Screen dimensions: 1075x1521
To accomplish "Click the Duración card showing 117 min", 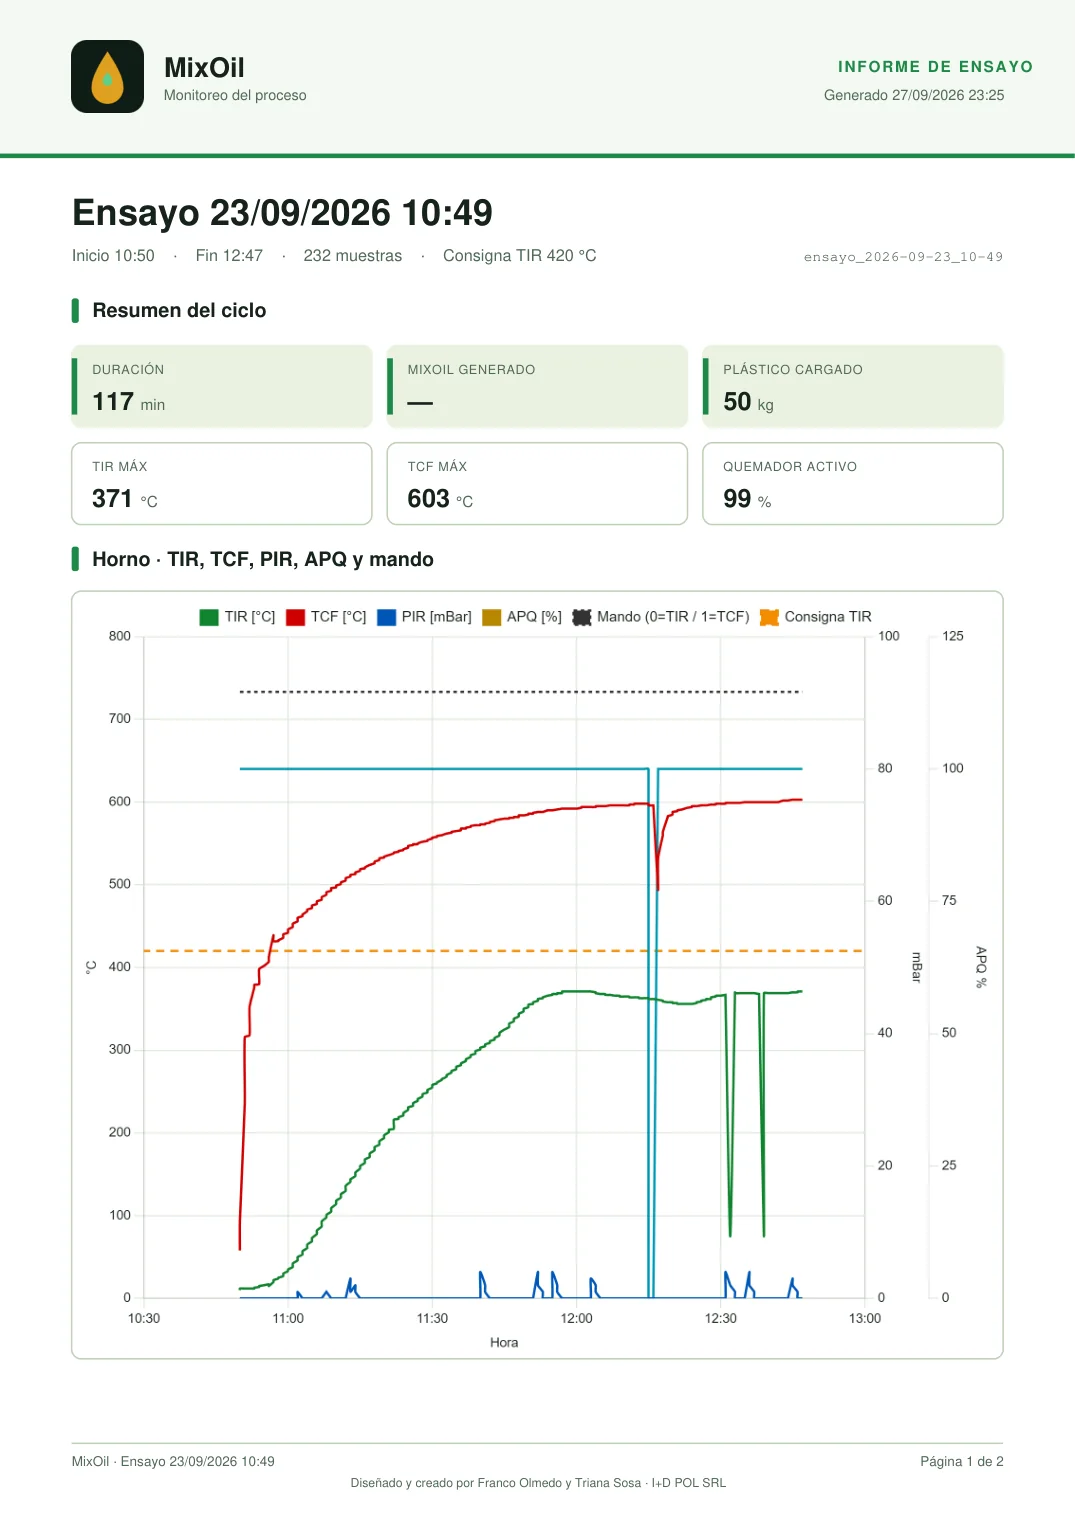I will (x=222, y=386).
